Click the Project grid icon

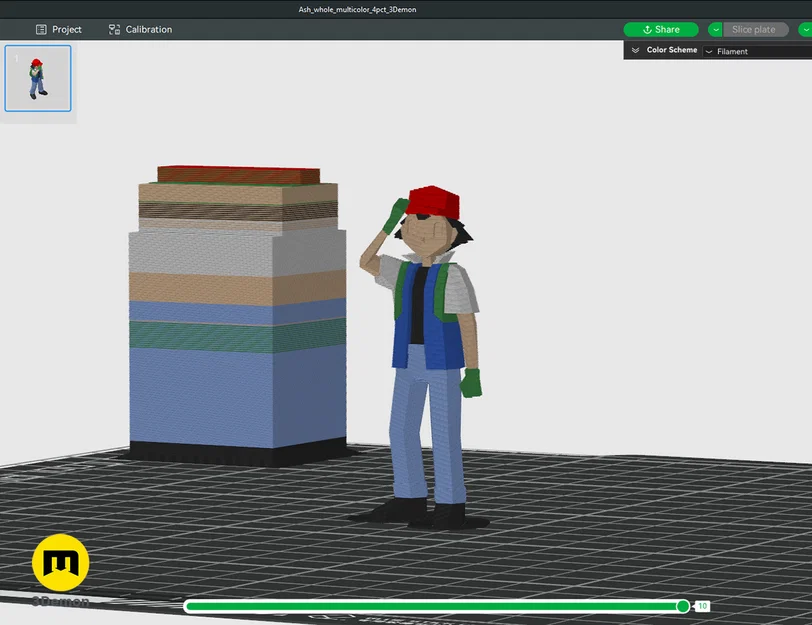tap(42, 29)
